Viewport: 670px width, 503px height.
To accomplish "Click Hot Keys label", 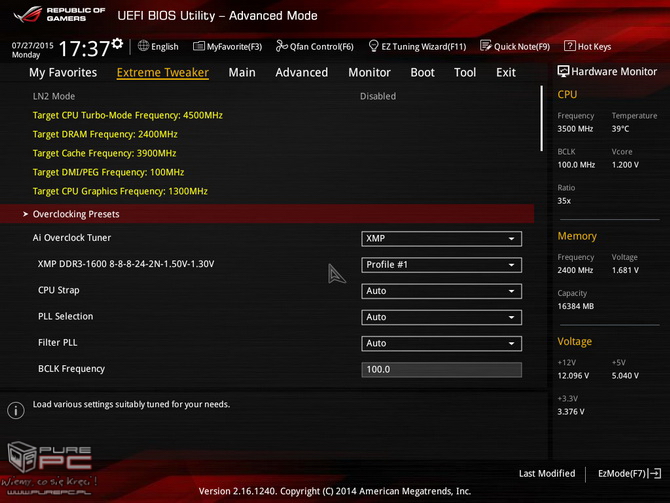I will [594, 47].
